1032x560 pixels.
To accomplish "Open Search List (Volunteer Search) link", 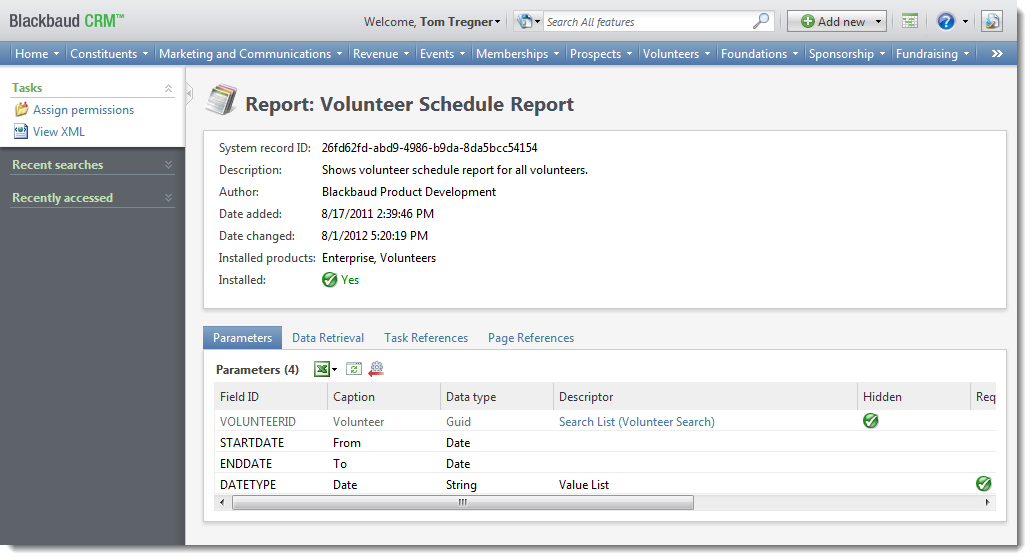I will click(636, 422).
